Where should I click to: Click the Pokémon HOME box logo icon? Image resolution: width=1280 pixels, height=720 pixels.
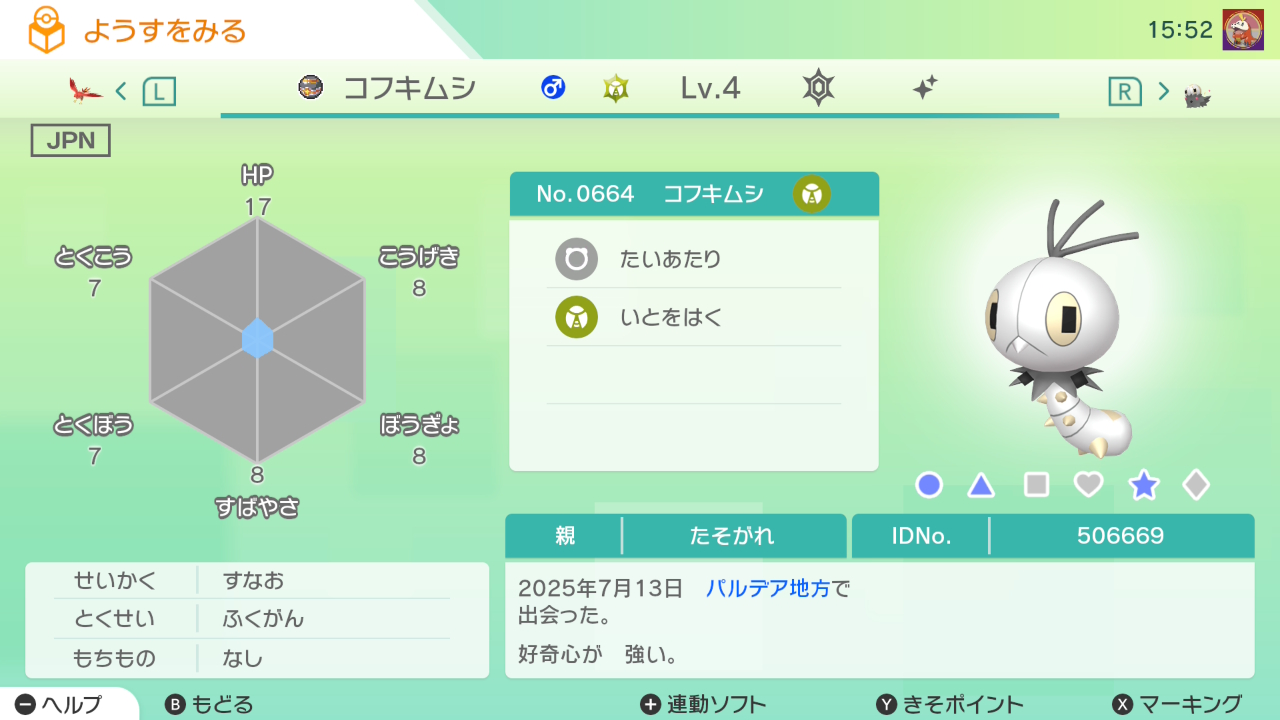coord(47,30)
